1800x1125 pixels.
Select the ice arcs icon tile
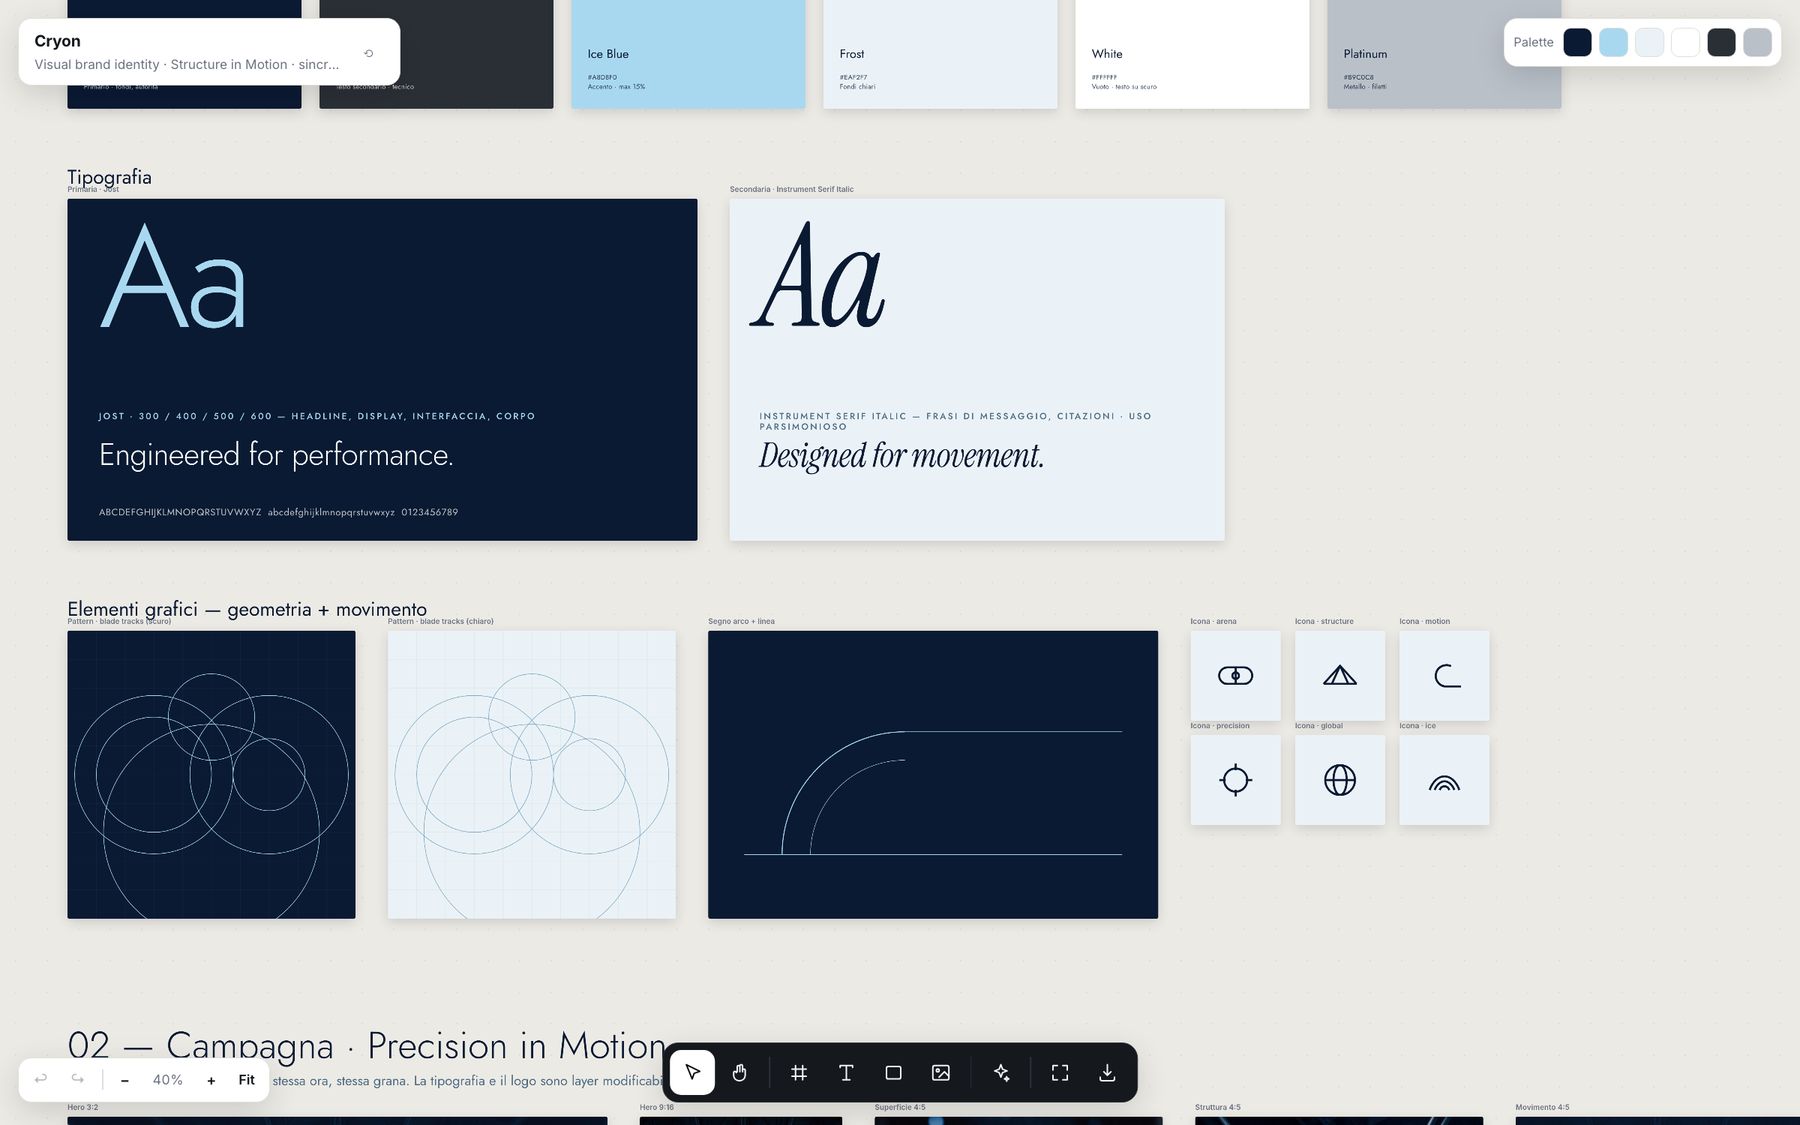click(x=1444, y=780)
